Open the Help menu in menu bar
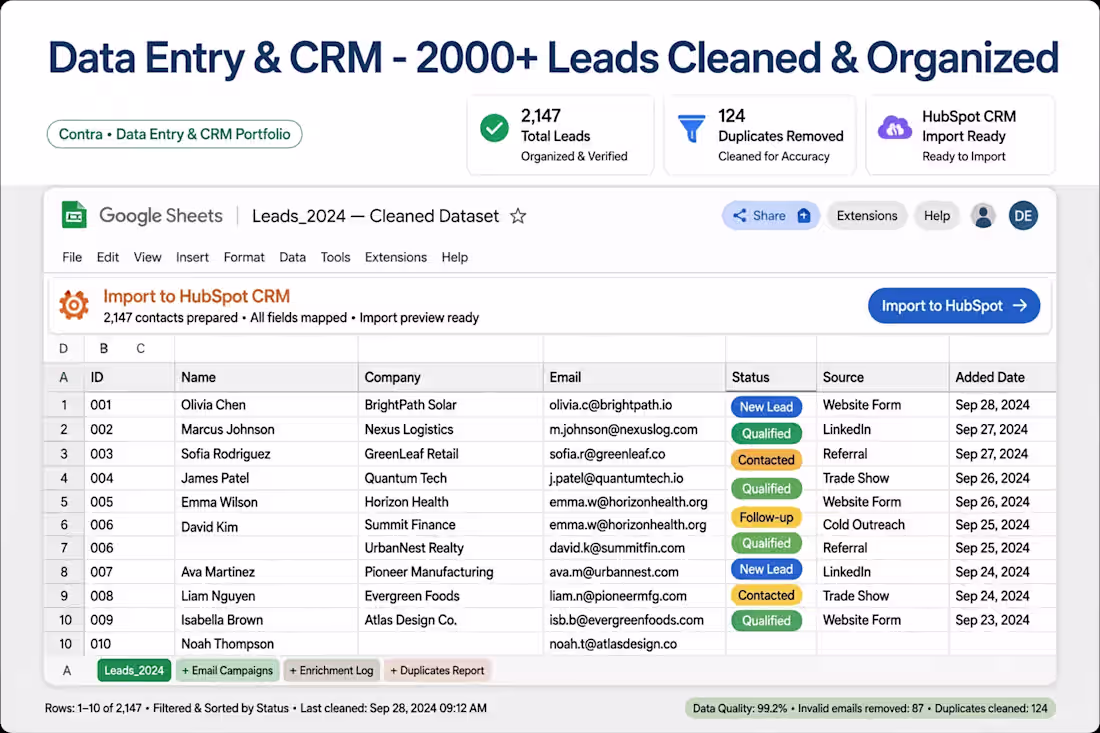Image resolution: width=1100 pixels, height=733 pixels. click(455, 257)
